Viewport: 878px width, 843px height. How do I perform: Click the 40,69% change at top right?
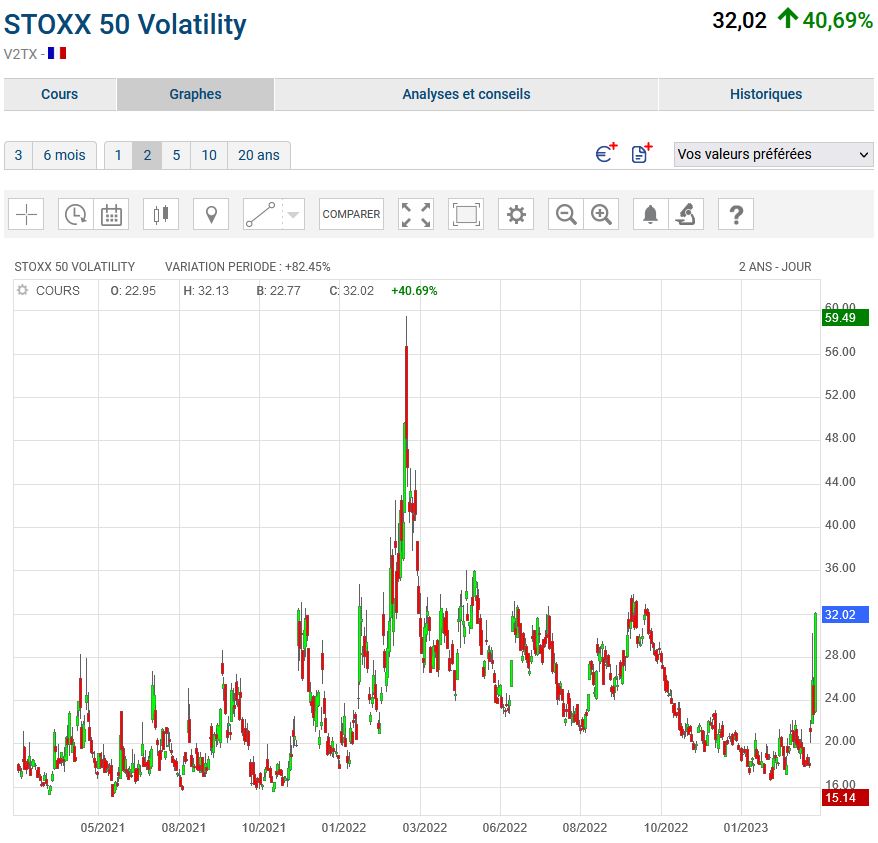(x=838, y=21)
